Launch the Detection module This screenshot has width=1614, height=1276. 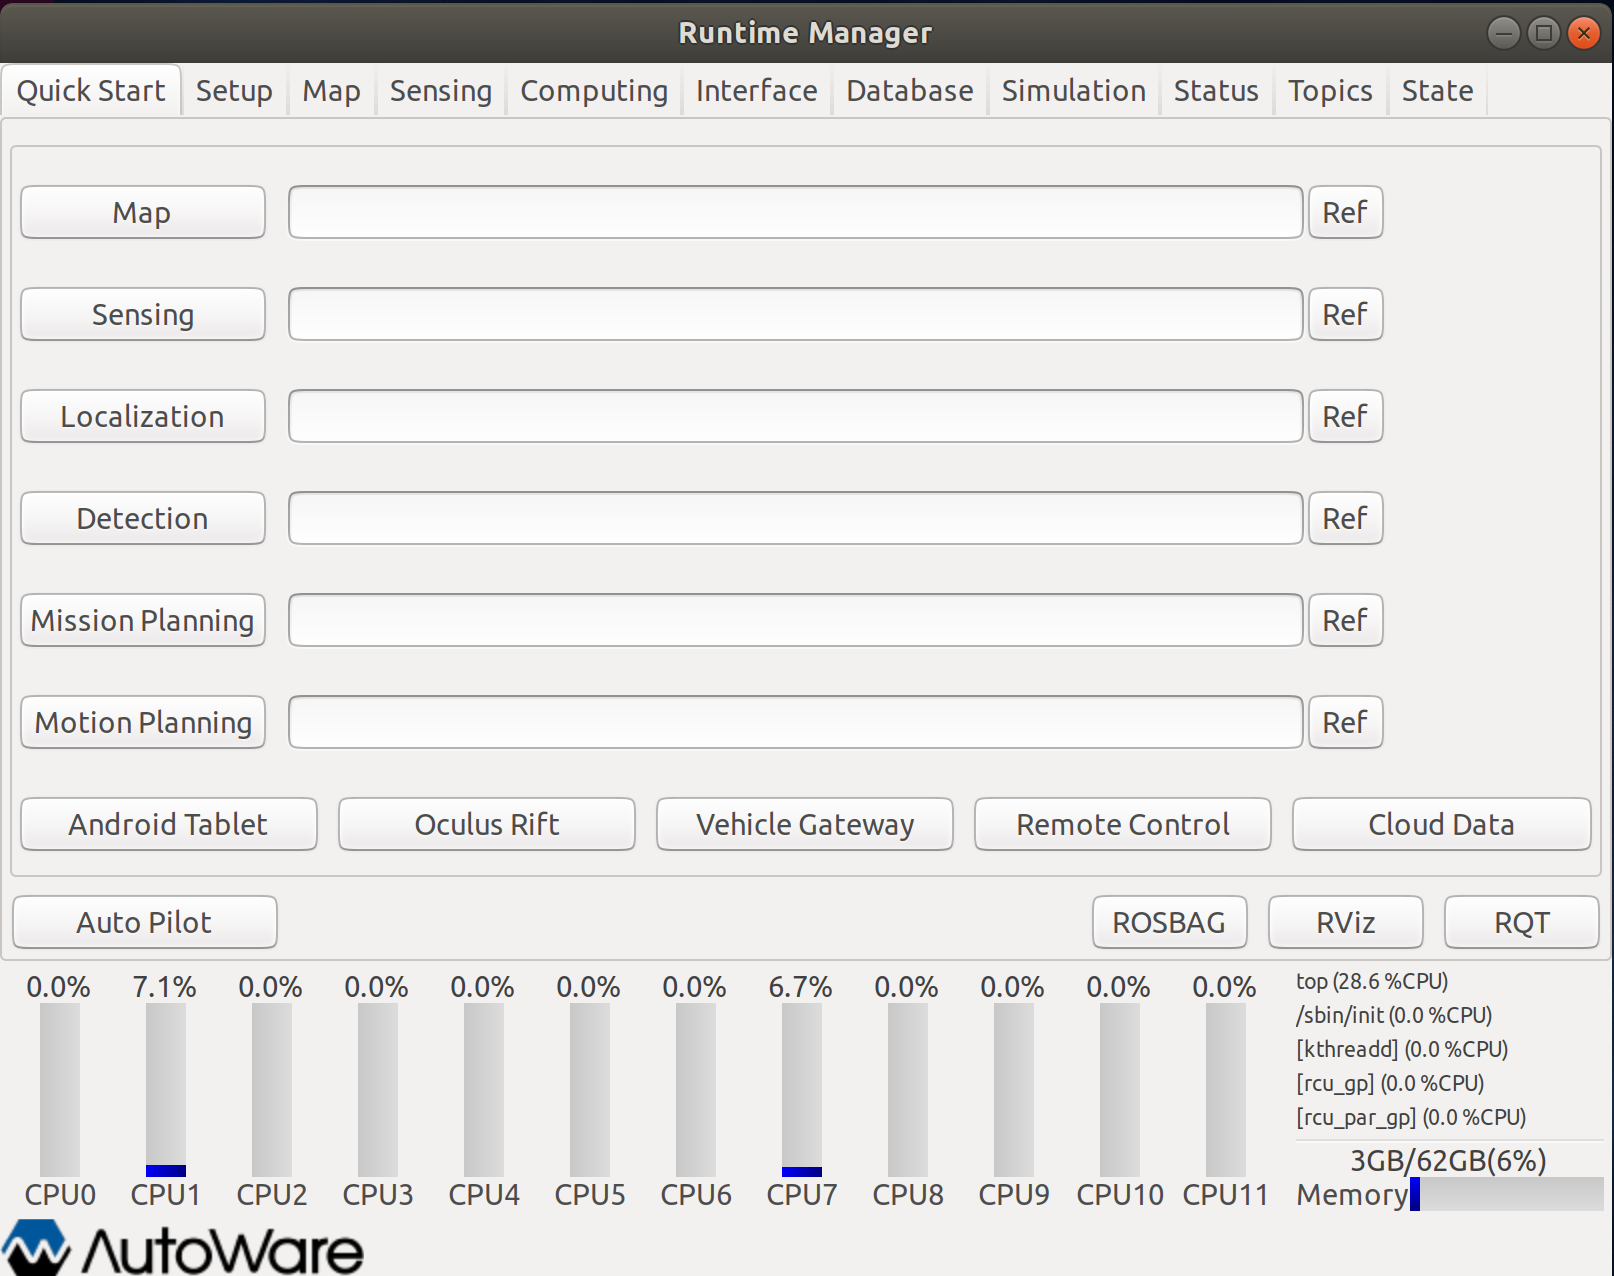(x=142, y=518)
